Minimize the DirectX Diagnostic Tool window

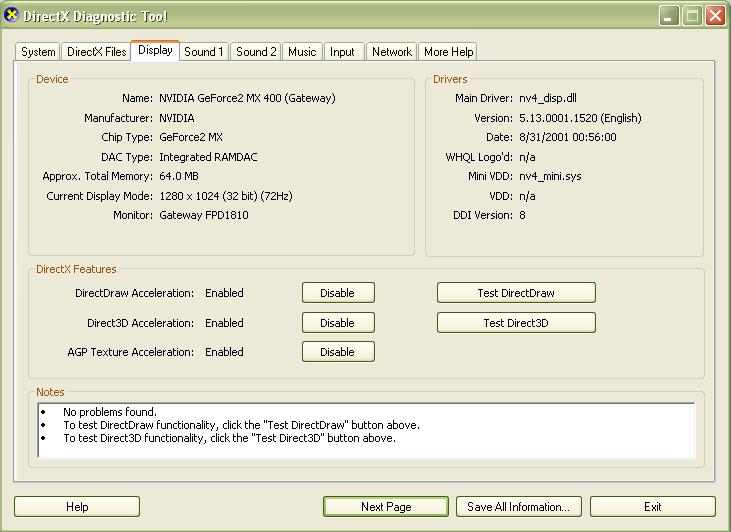(669, 16)
